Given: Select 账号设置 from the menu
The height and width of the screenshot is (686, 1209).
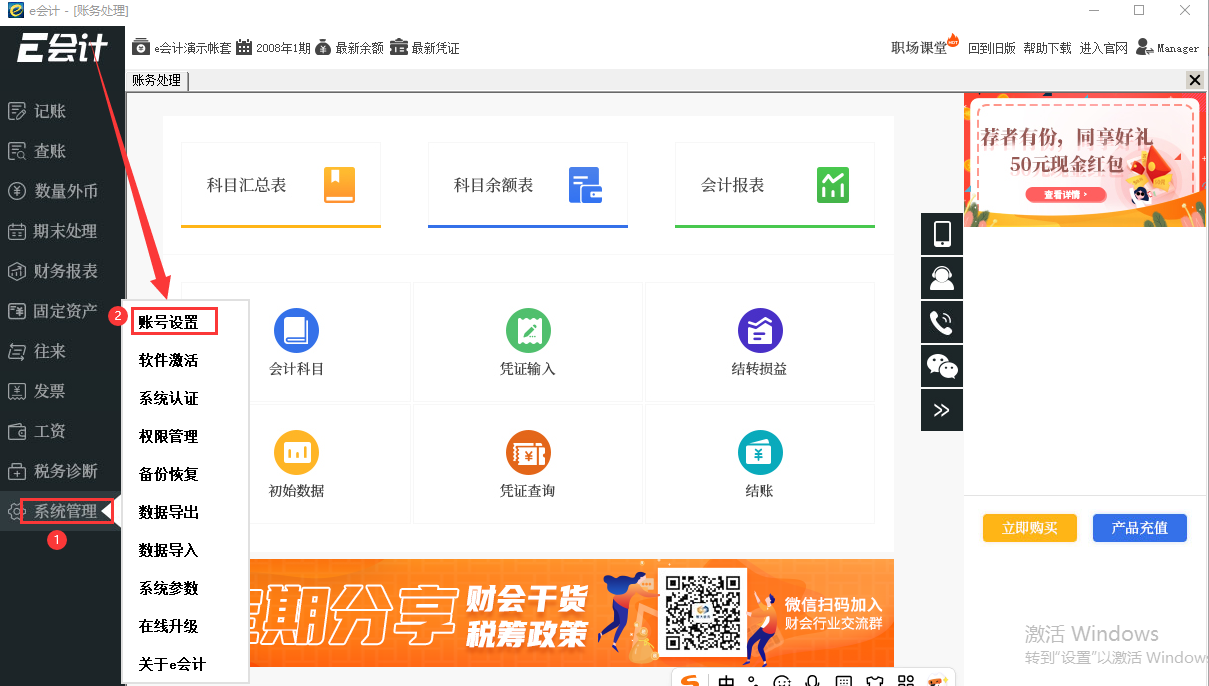Looking at the screenshot, I should point(174,320).
